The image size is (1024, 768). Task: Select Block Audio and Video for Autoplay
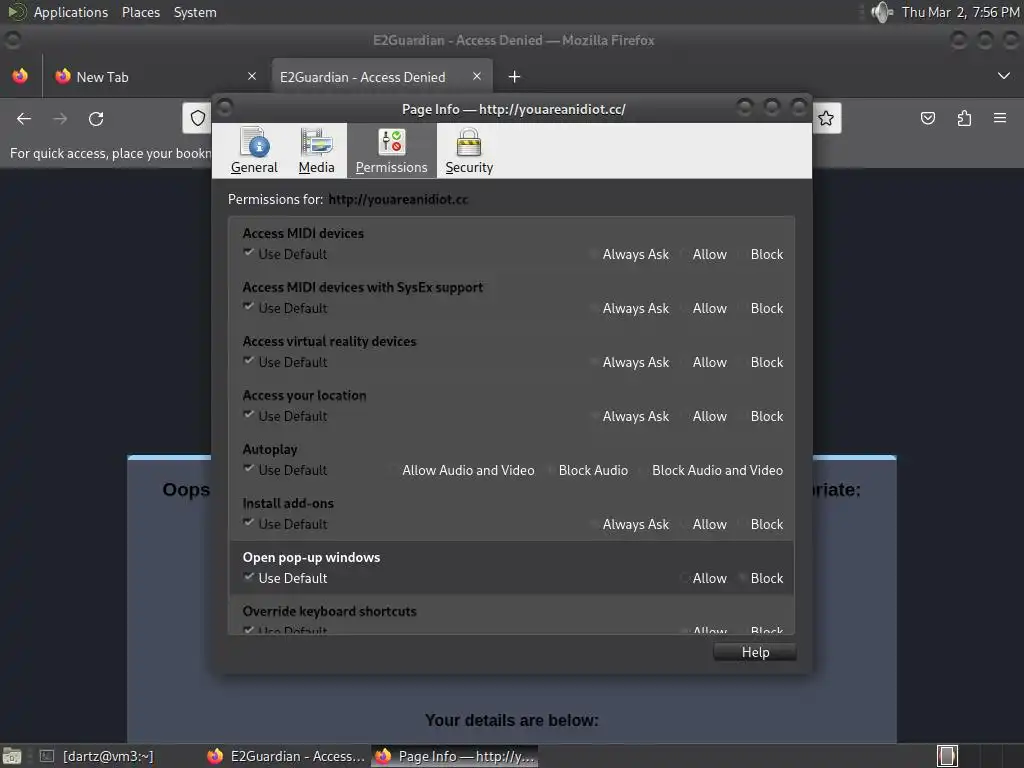coord(711,470)
